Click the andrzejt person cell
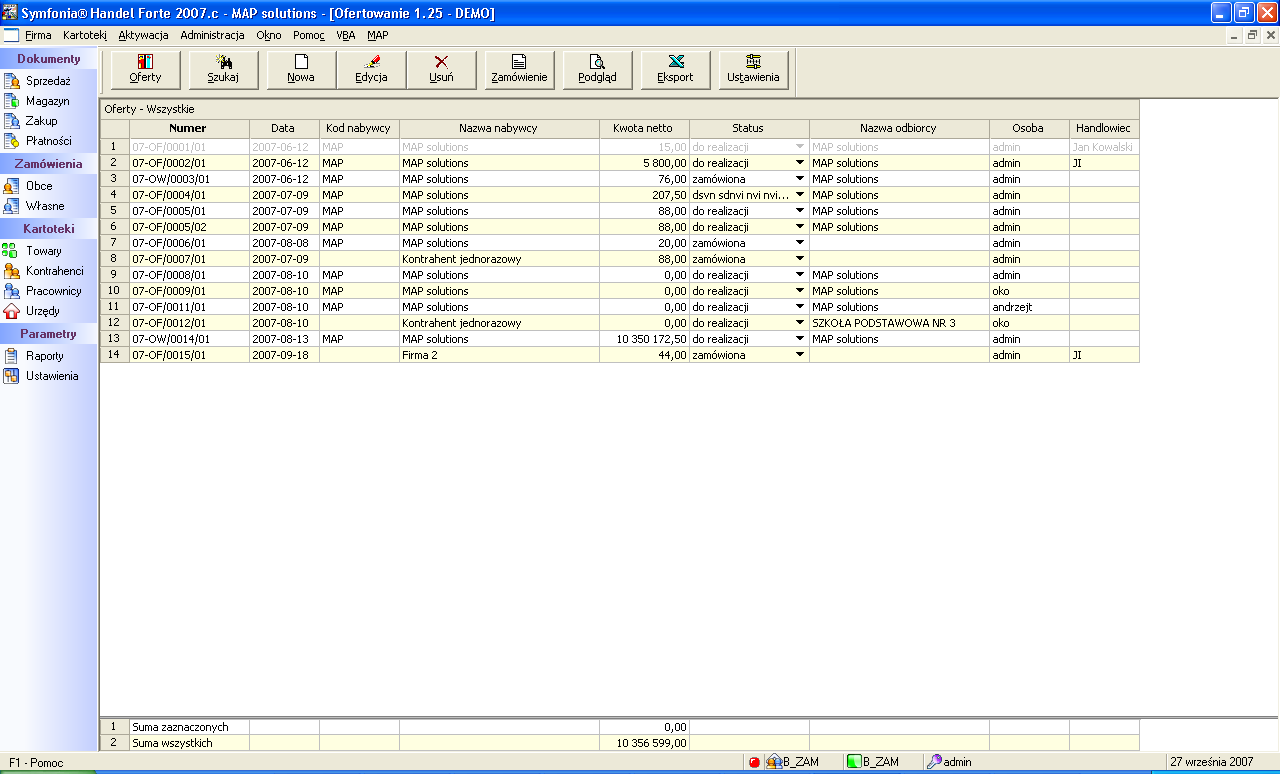 pyautogui.click(x=1029, y=307)
